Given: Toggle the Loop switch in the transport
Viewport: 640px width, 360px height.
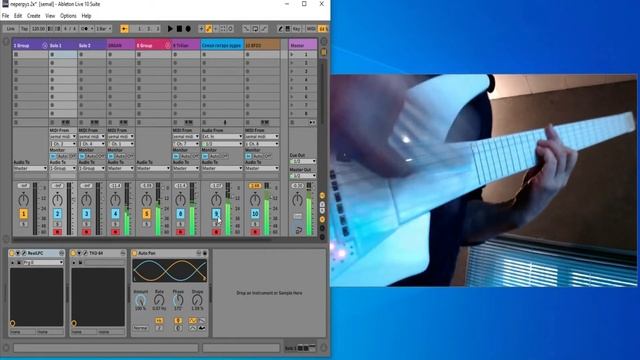Looking at the screenshot, I should point(255,29).
